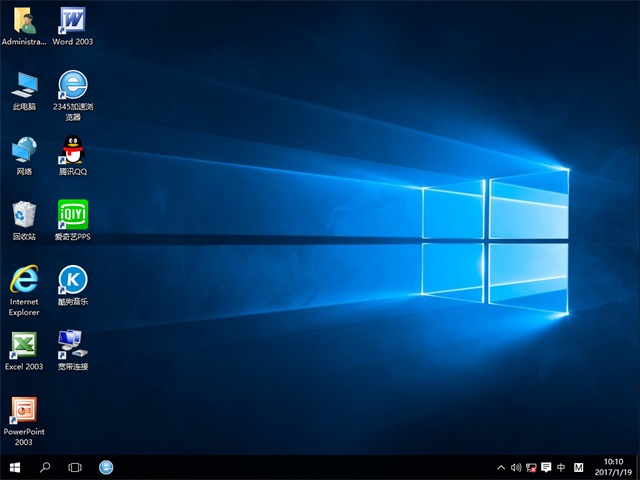Click the 宽带连接 broadband connection shortcut
640x480 pixels.
pyautogui.click(x=73, y=345)
